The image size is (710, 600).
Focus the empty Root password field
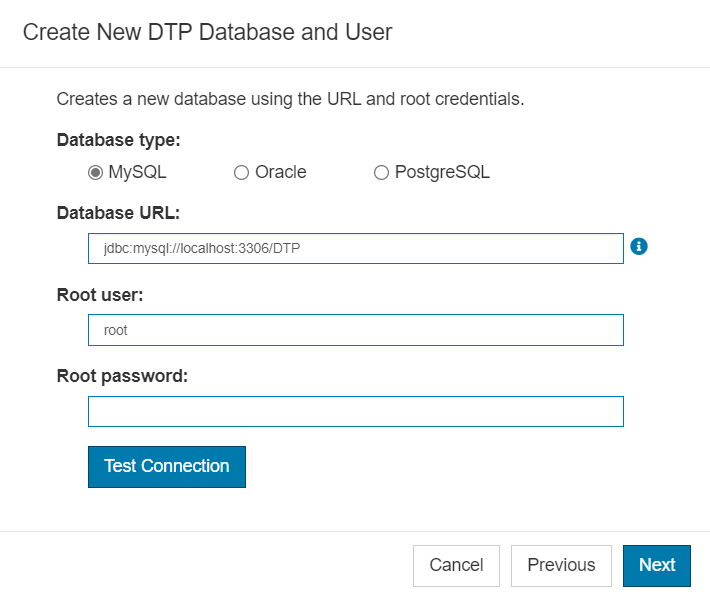(356, 412)
